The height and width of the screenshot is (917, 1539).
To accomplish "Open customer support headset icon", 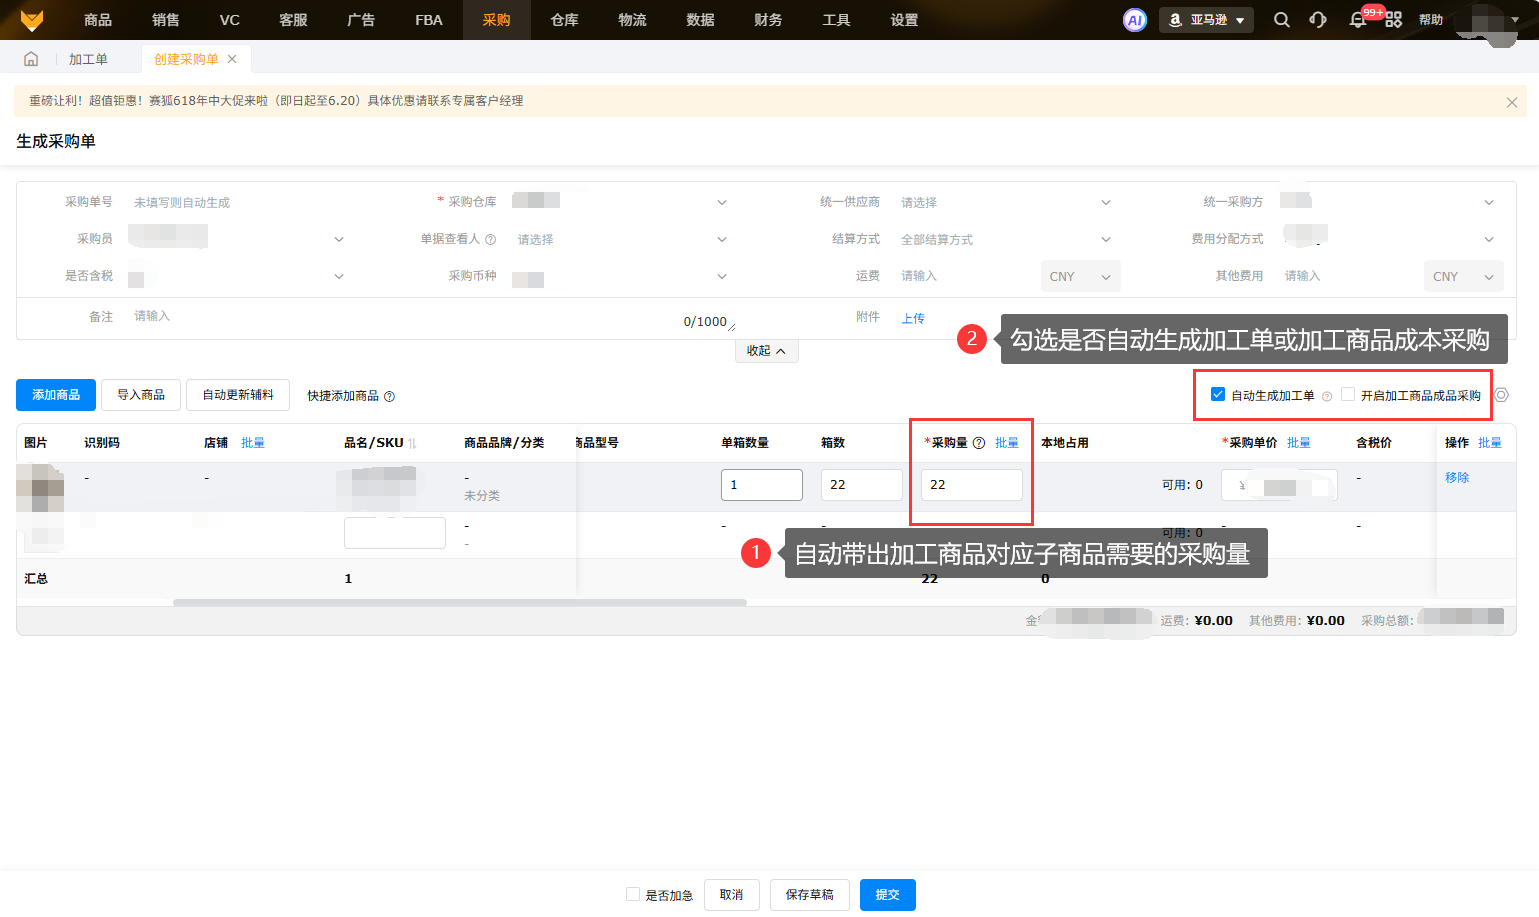I will tap(1318, 20).
